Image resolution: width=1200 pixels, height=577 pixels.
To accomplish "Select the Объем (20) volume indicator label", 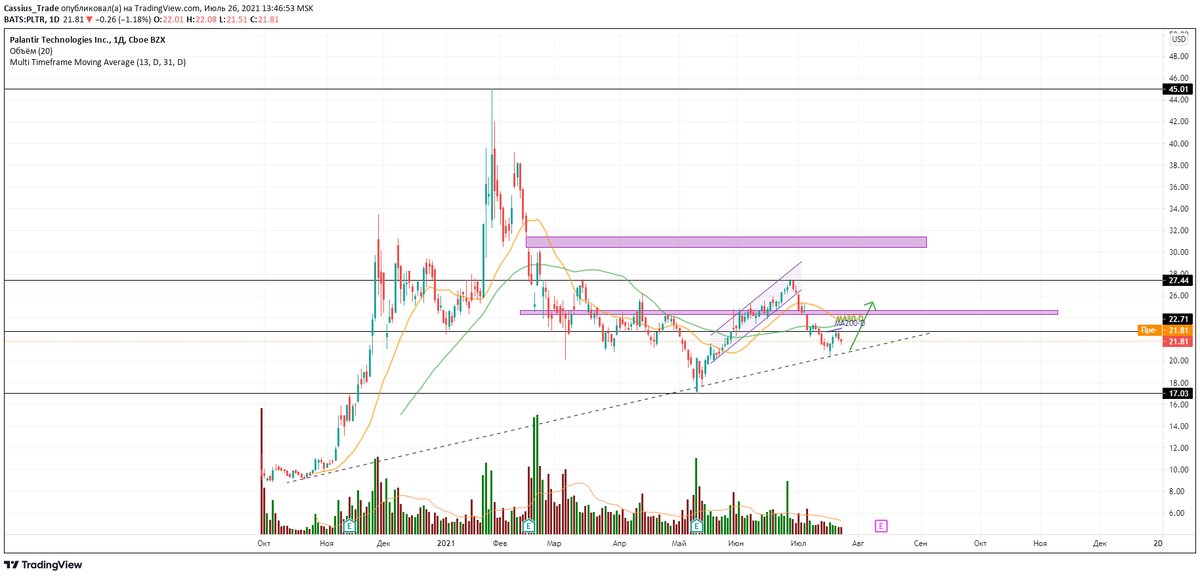I will click(x=32, y=51).
